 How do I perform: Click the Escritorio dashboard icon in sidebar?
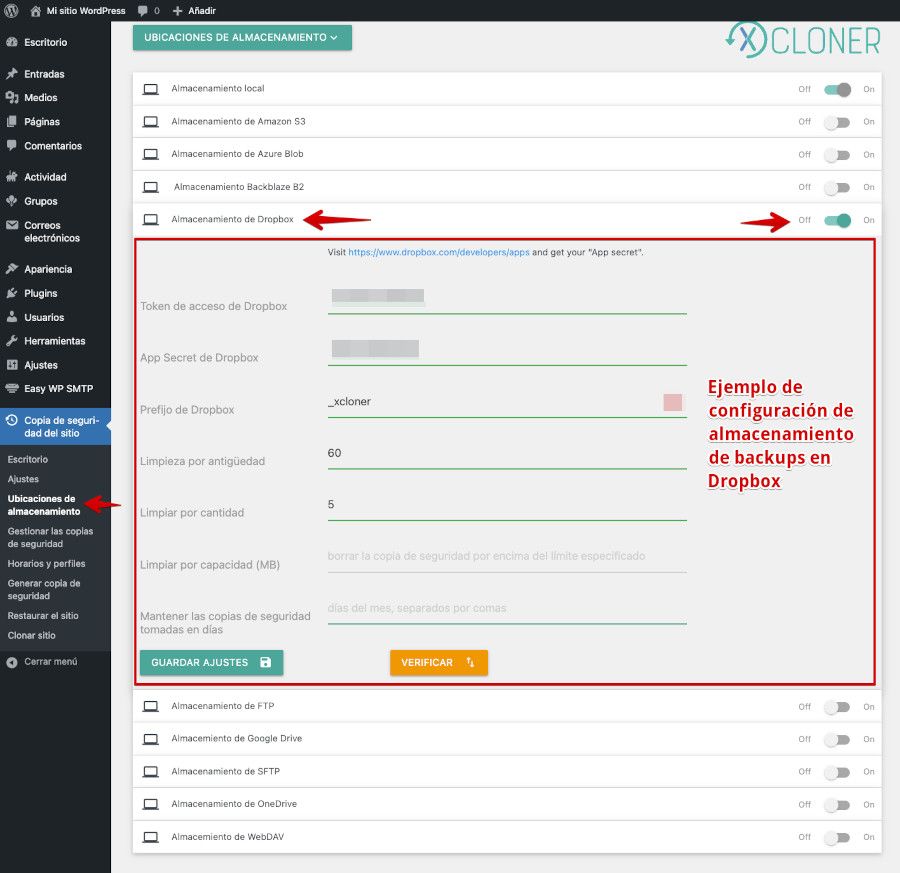point(11,42)
